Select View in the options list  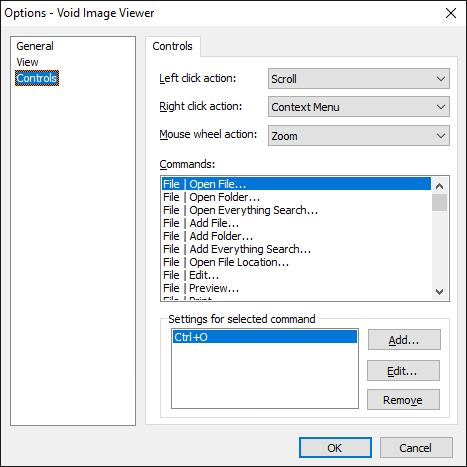pyautogui.click(x=27, y=62)
